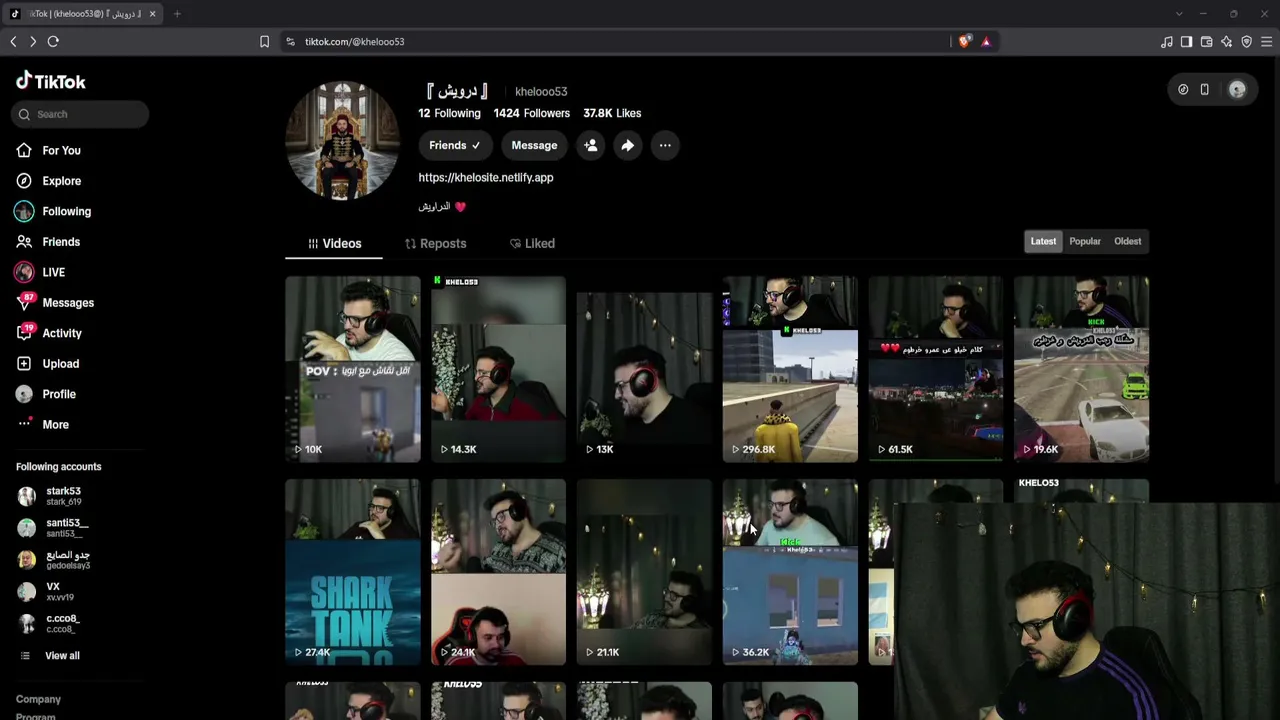This screenshot has width=1280, height=720.
Task: Send a Message to this profile
Action: coord(534,145)
